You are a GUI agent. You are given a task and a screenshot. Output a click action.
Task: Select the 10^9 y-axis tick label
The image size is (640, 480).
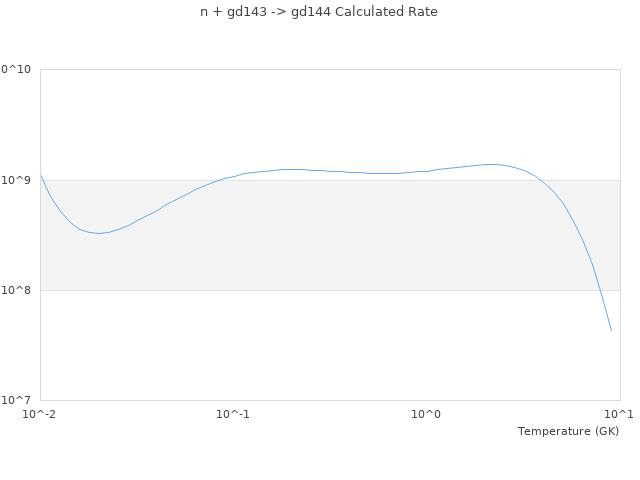click(19, 180)
